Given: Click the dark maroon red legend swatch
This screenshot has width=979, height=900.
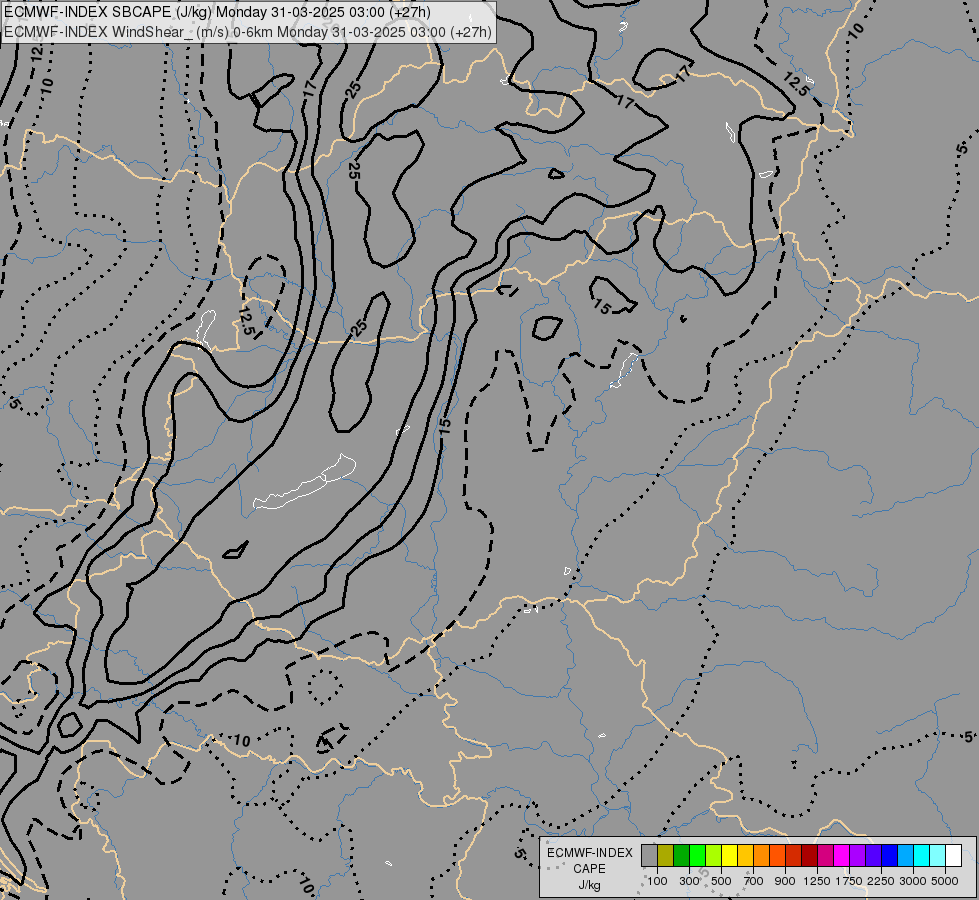Looking at the screenshot, I should [x=809, y=855].
